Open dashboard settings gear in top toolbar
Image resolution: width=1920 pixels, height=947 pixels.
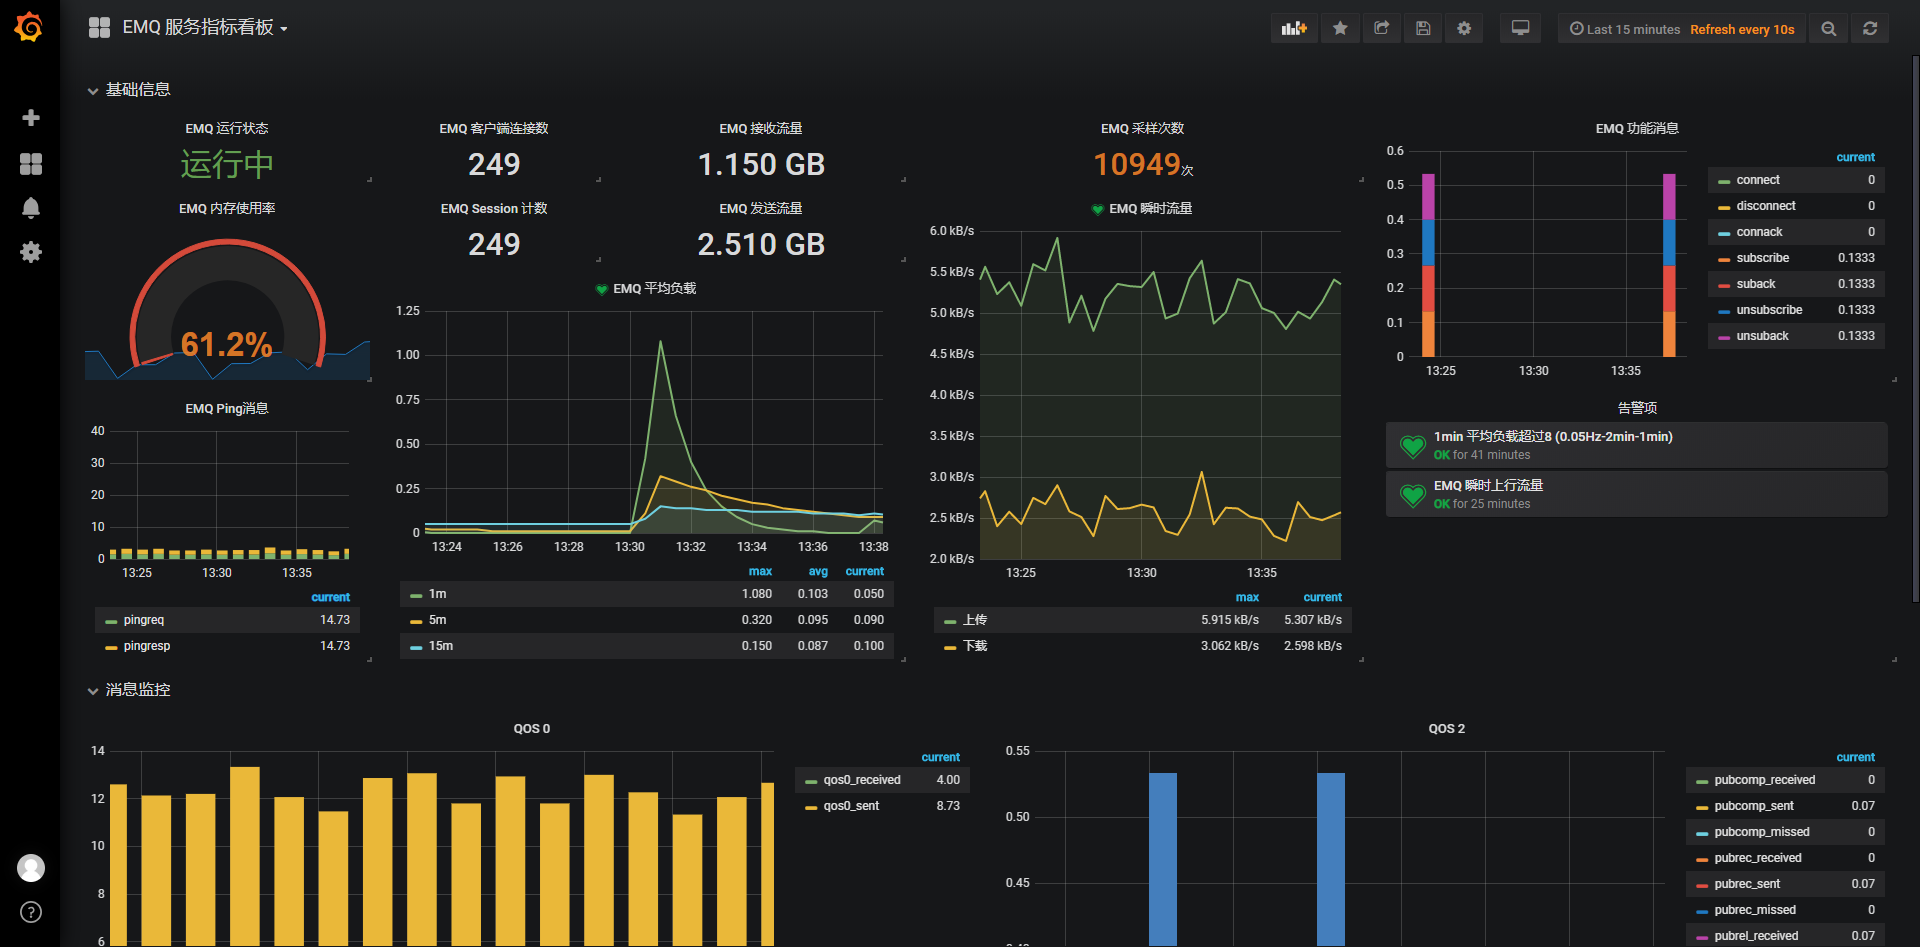(1464, 29)
